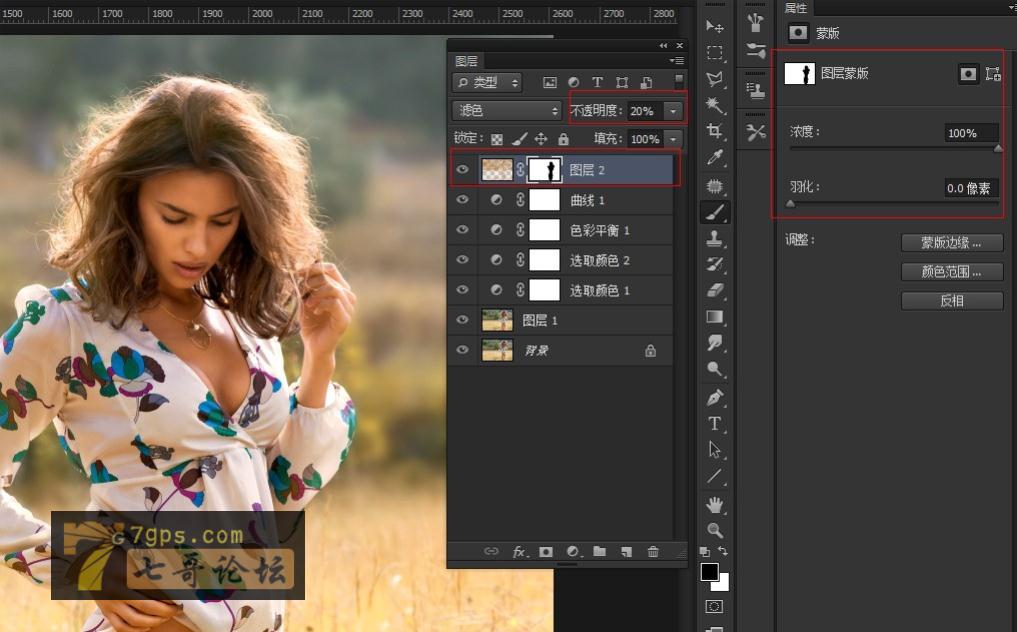Image resolution: width=1017 pixels, height=632 pixels.
Task: Select the Smudge tool
Action: [715, 343]
